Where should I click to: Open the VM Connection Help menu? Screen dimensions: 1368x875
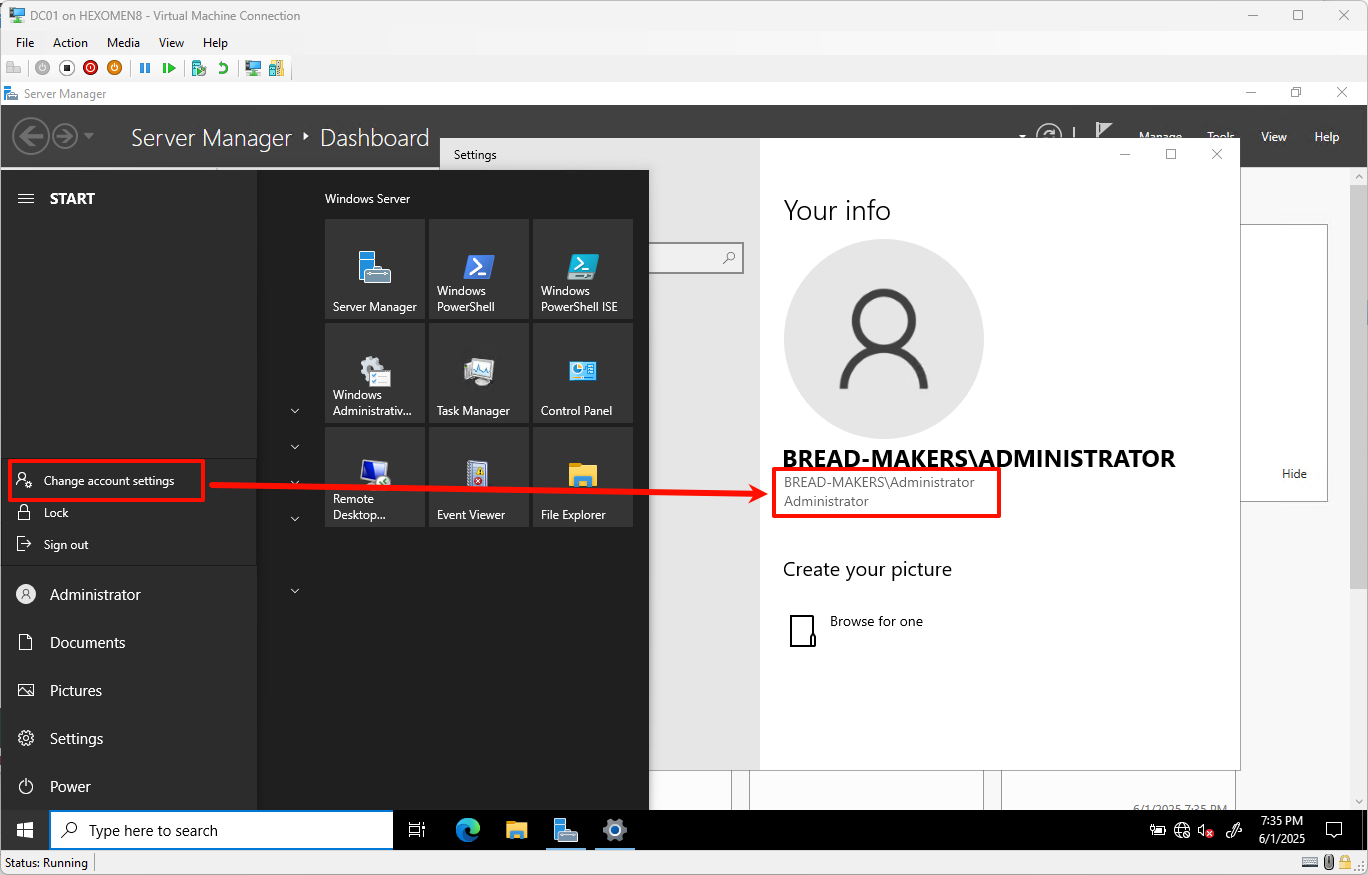[x=215, y=43]
